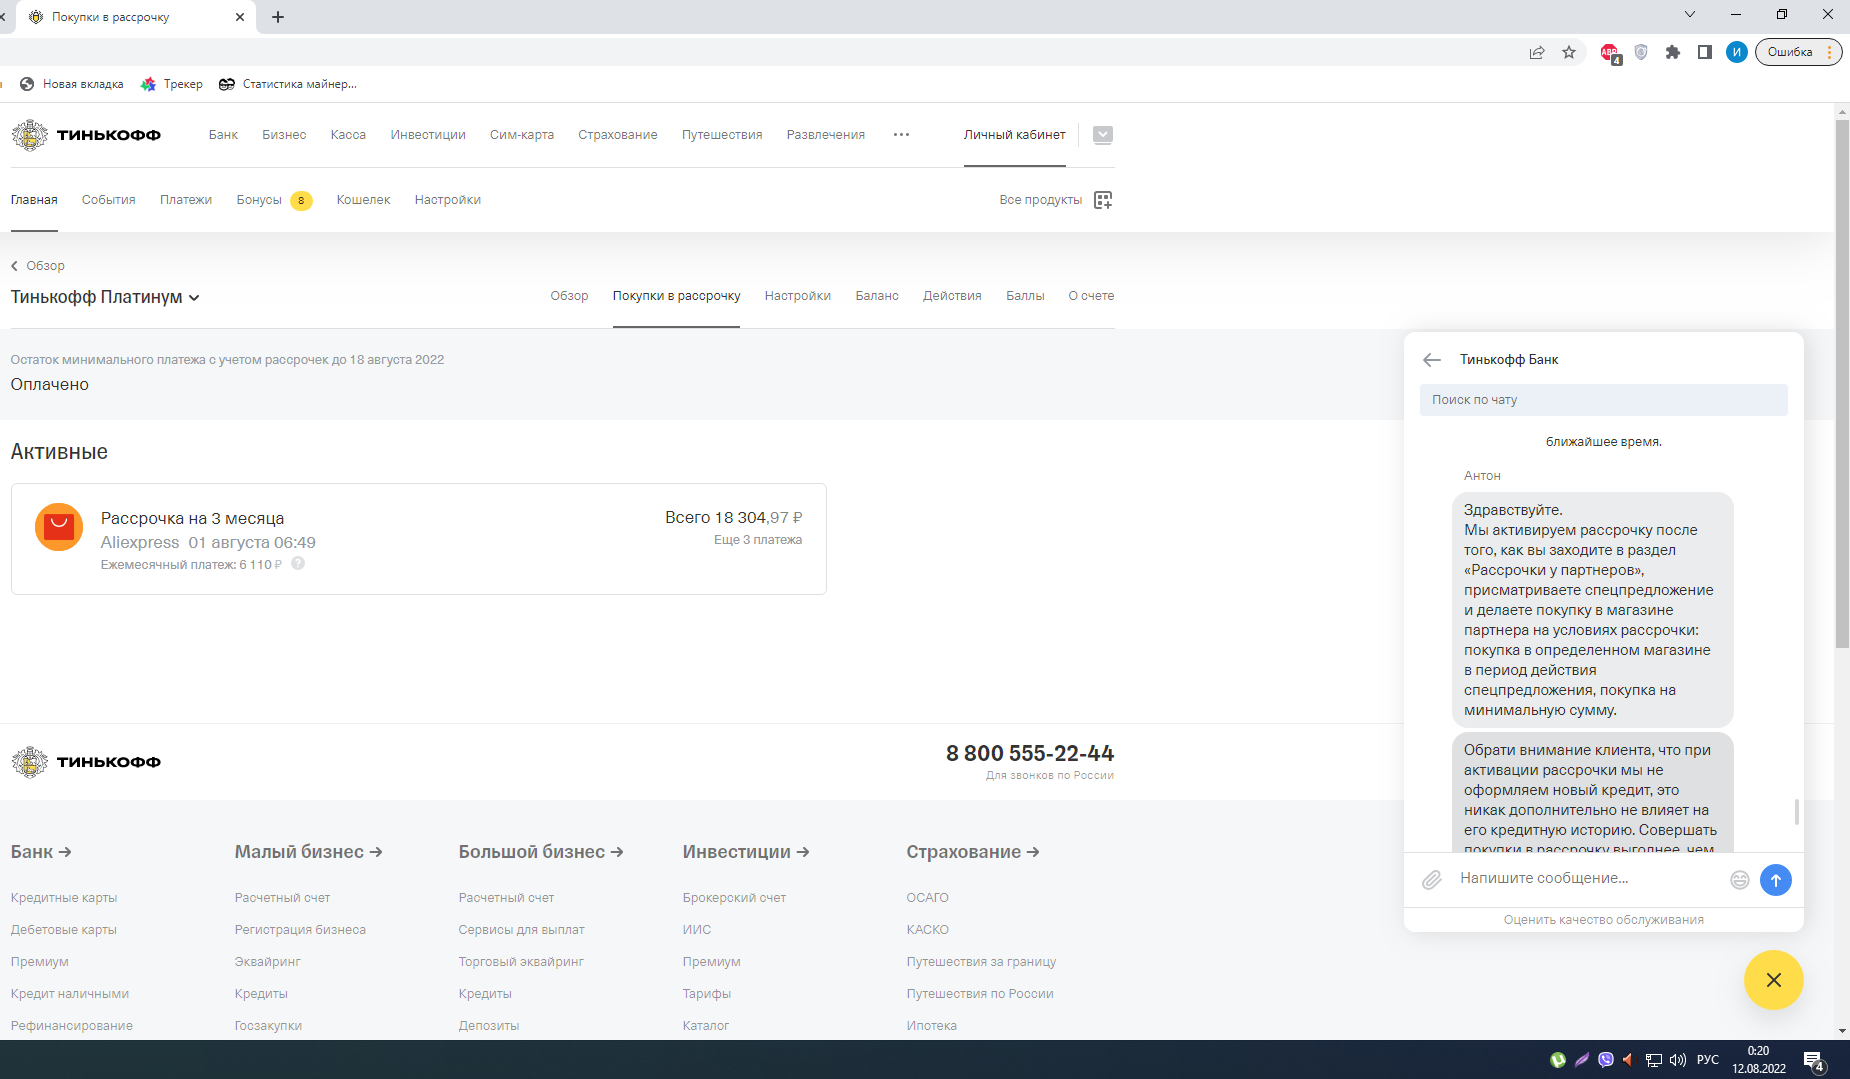Open the 'Бонусы' tab
This screenshot has height=1079, width=1850.
pos(274,200)
